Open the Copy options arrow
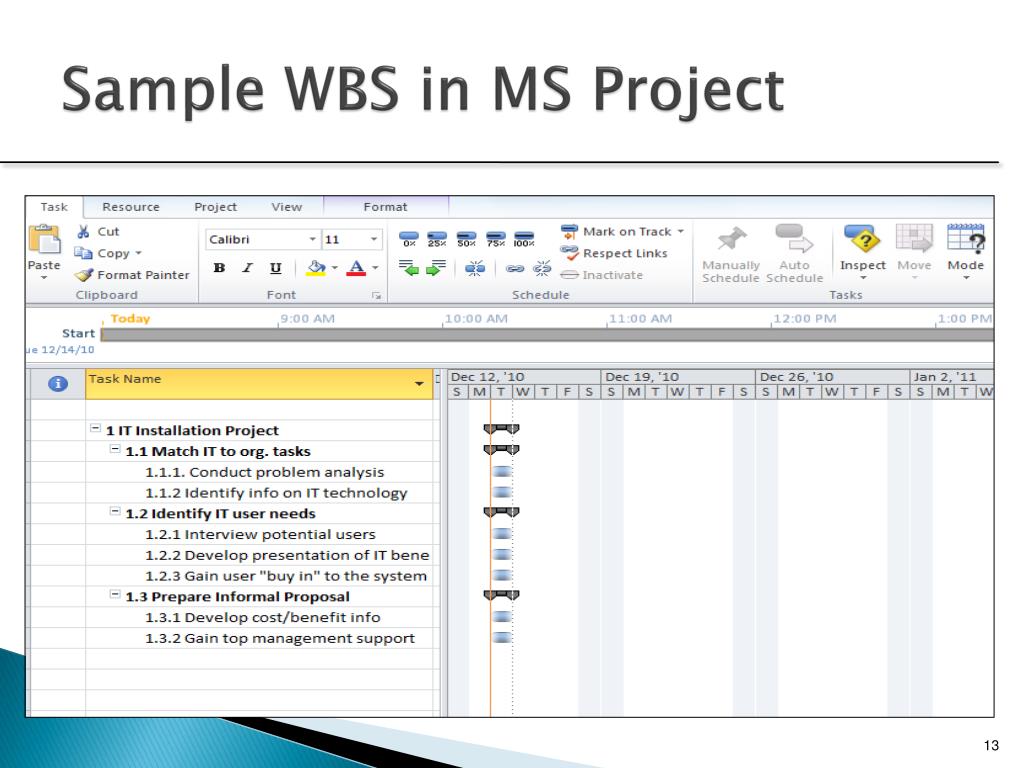Image resolution: width=1024 pixels, height=768 pixels. [138, 253]
